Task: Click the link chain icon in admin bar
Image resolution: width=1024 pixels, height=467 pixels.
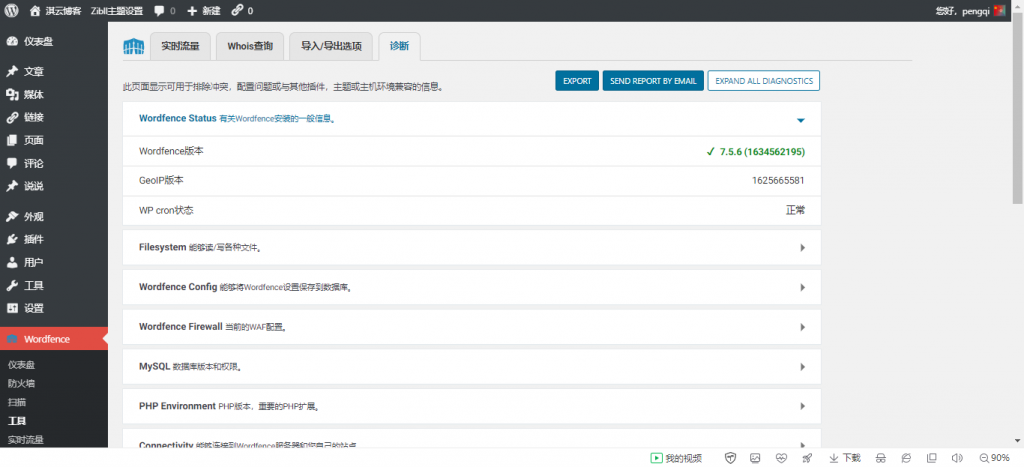Action: click(238, 10)
